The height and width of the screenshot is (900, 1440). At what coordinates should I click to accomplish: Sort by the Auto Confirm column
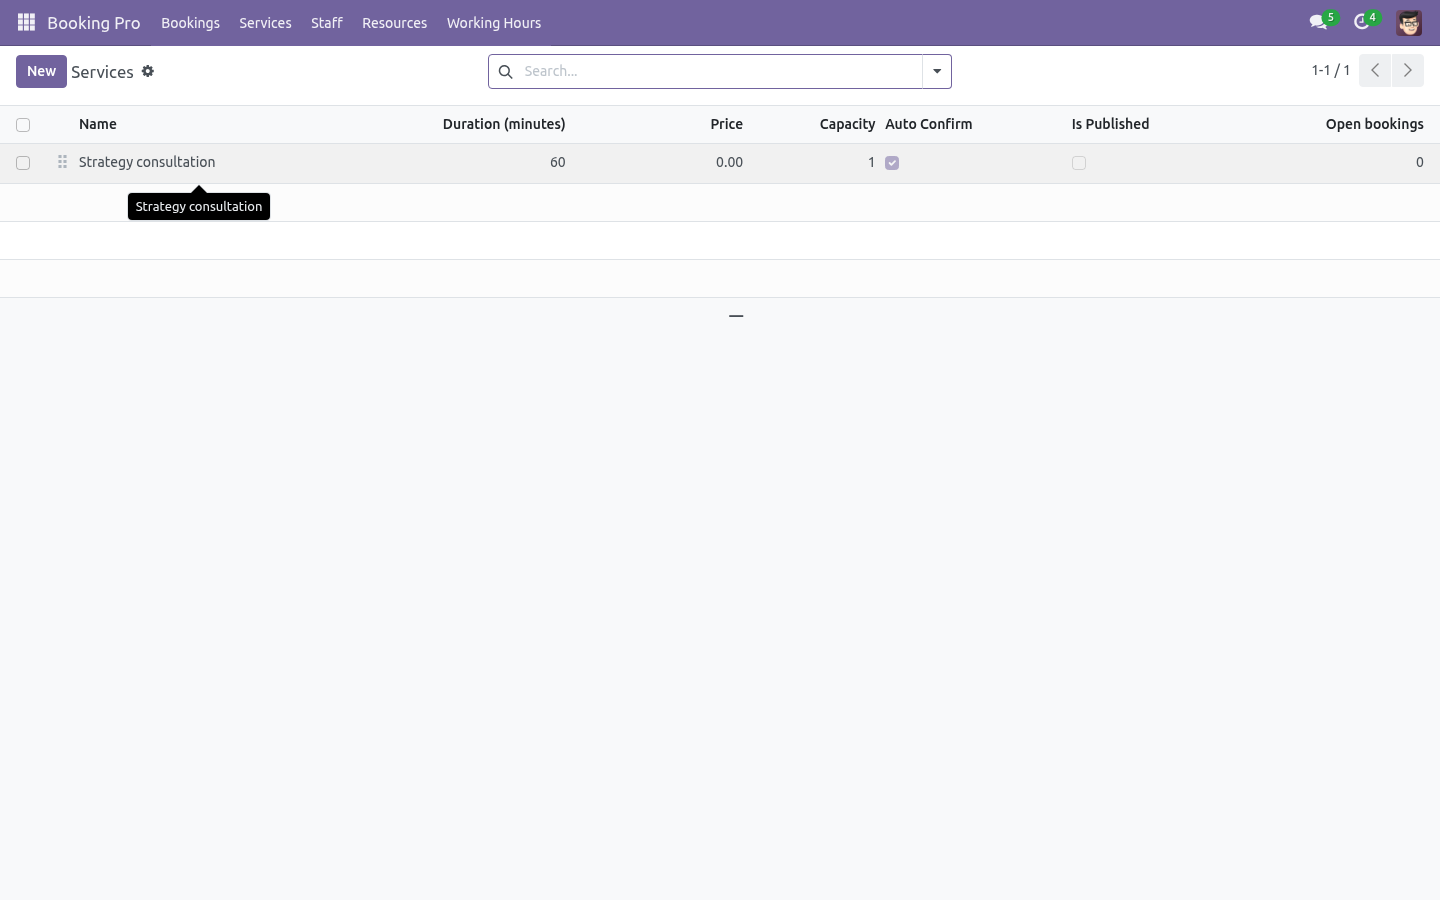point(929,124)
